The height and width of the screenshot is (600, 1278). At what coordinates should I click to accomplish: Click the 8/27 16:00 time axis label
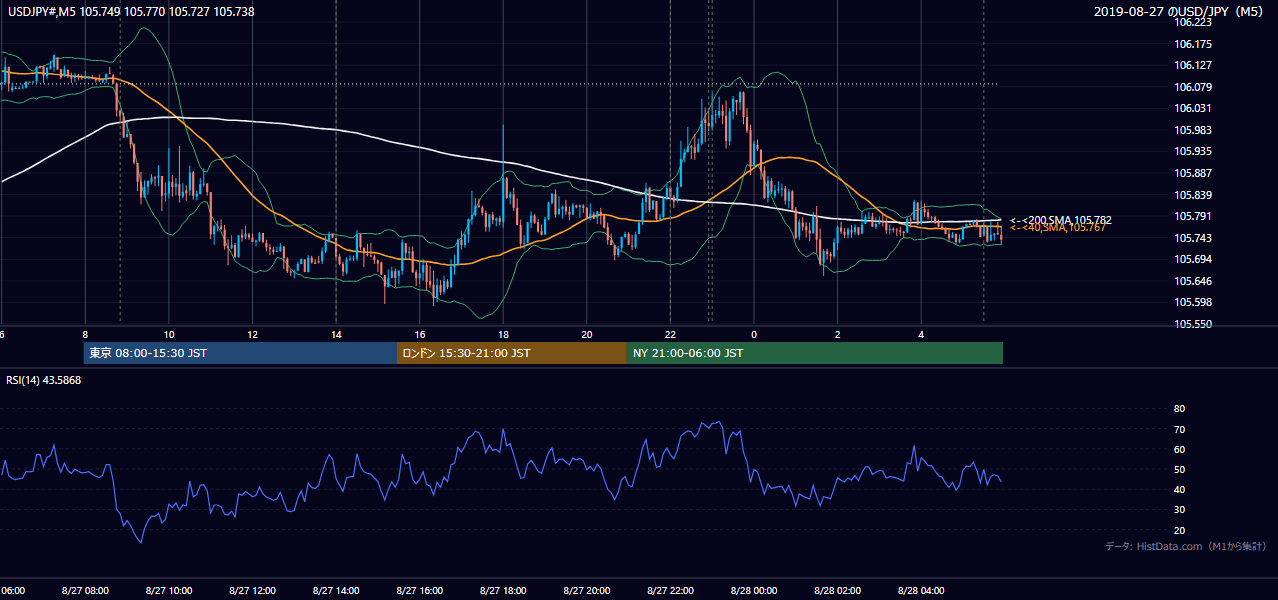tap(419, 591)
